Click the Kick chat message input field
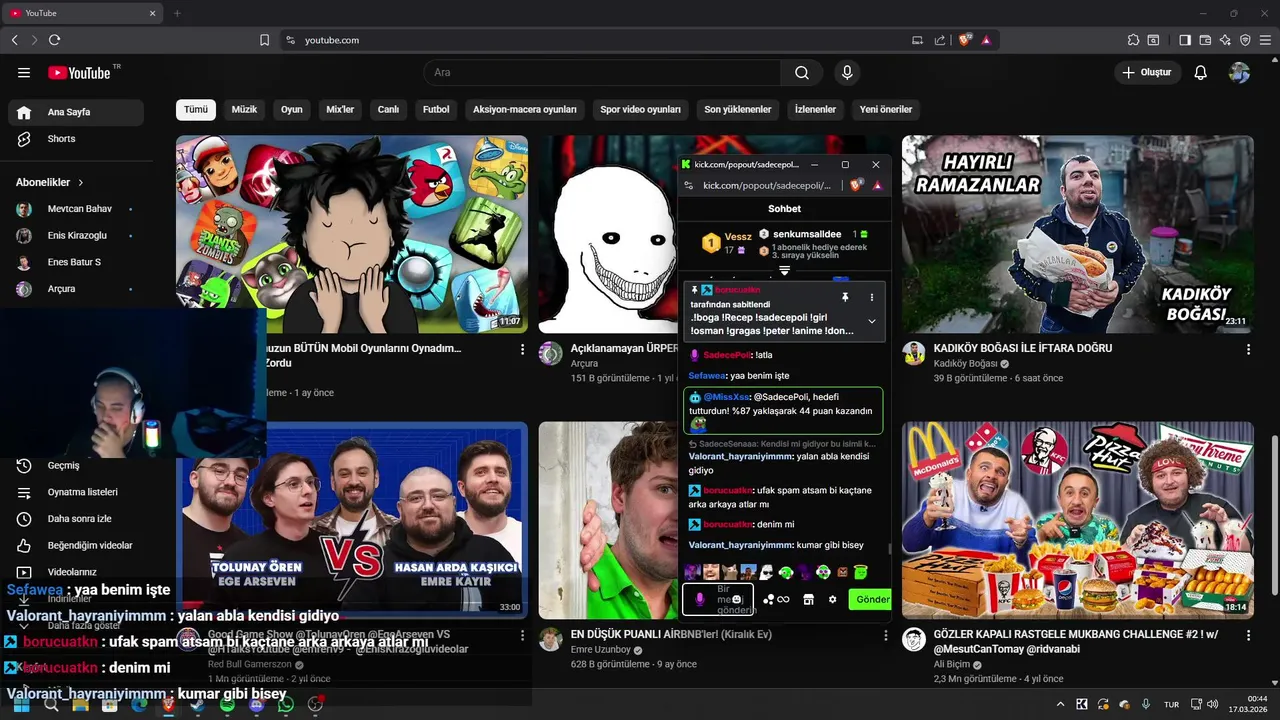This screenshot has width=1280, height=720. [x=717, y=600]
